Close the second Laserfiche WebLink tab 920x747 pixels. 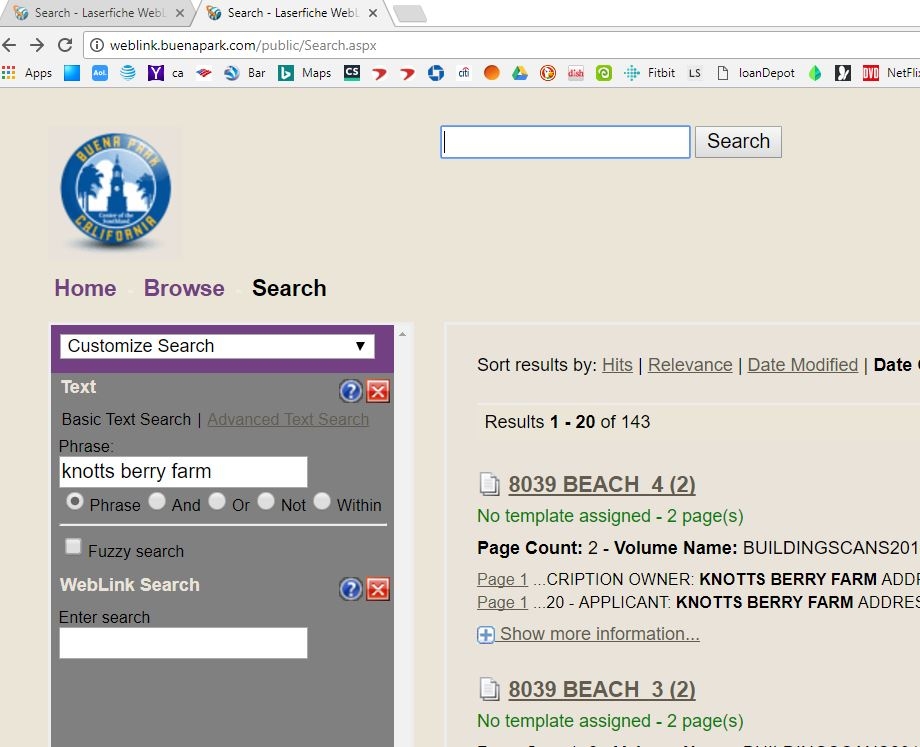point(373,13)
